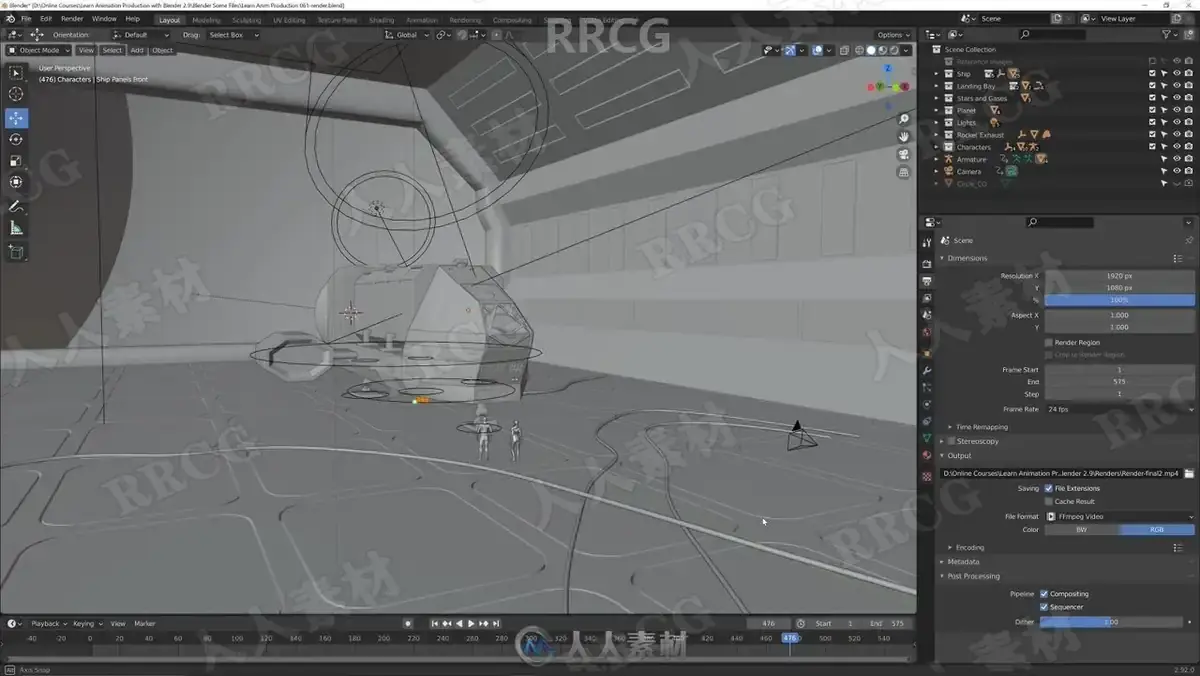Open the Edit menu

(x=46, y=19)
